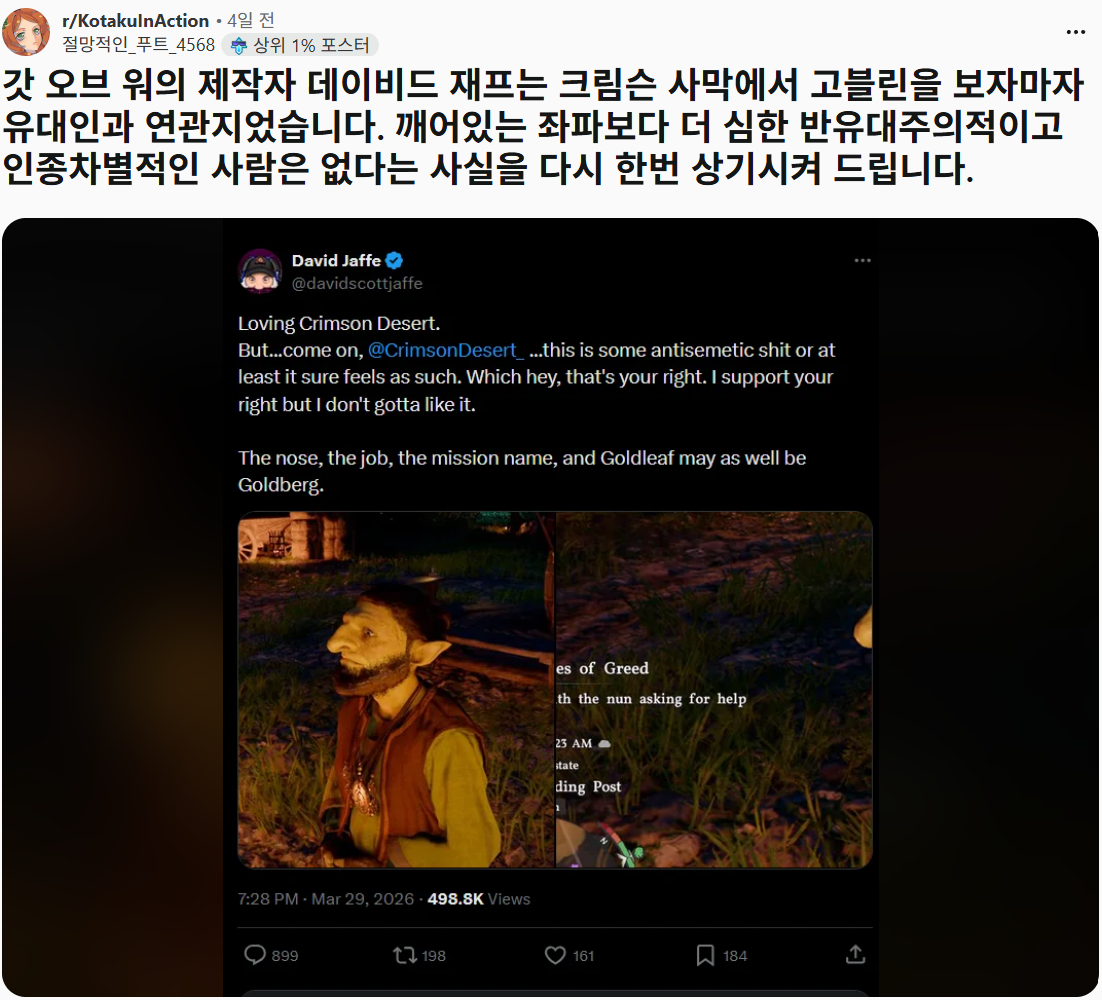Click the retweet icon with 198
Screen dimensions: 1102x1000
tap(404, 955)
